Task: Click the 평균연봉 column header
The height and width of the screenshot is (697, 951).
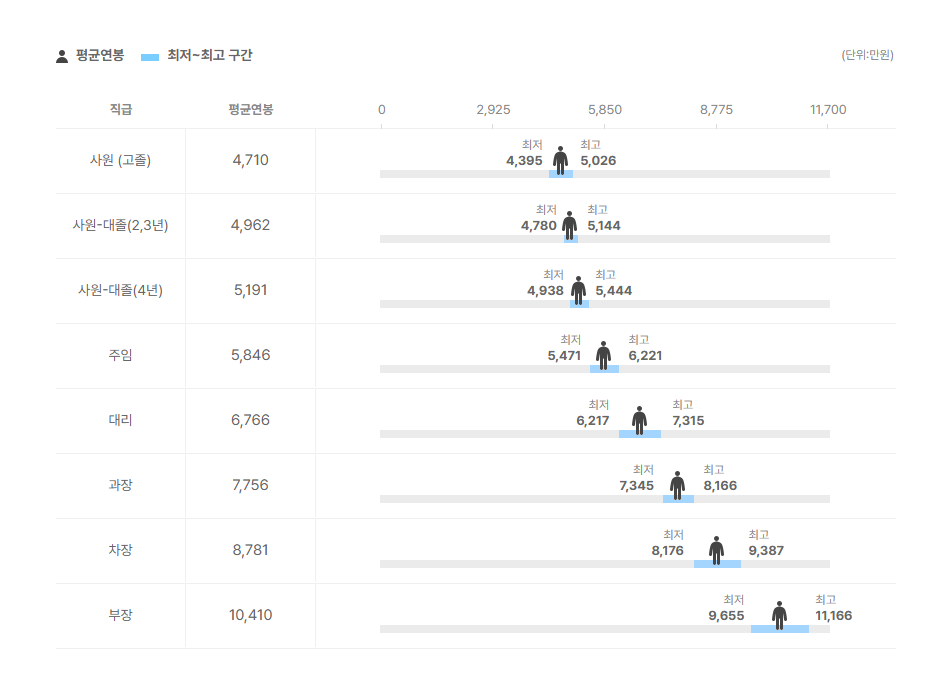Action: (250, 109)
